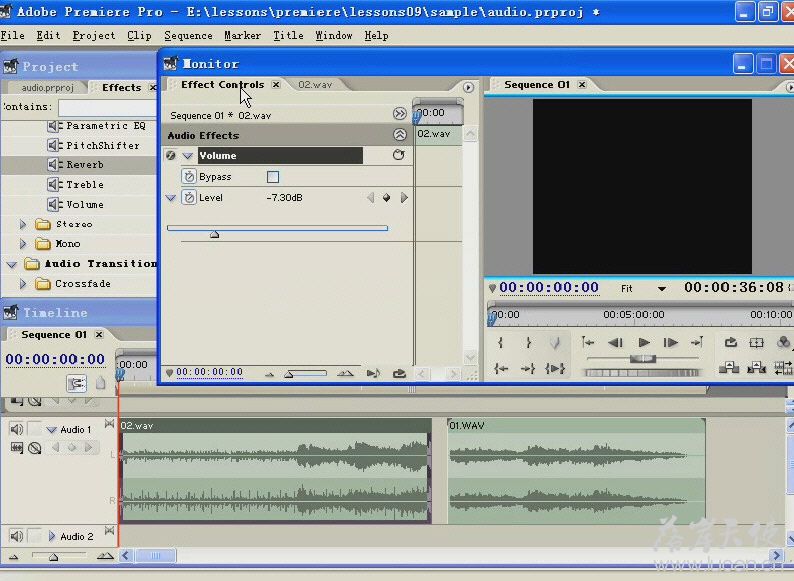The image size is (794, 581).
Task: Reset the Volume effect in Effect Controls
Action: pyautogui.click(x=399, y=155)
